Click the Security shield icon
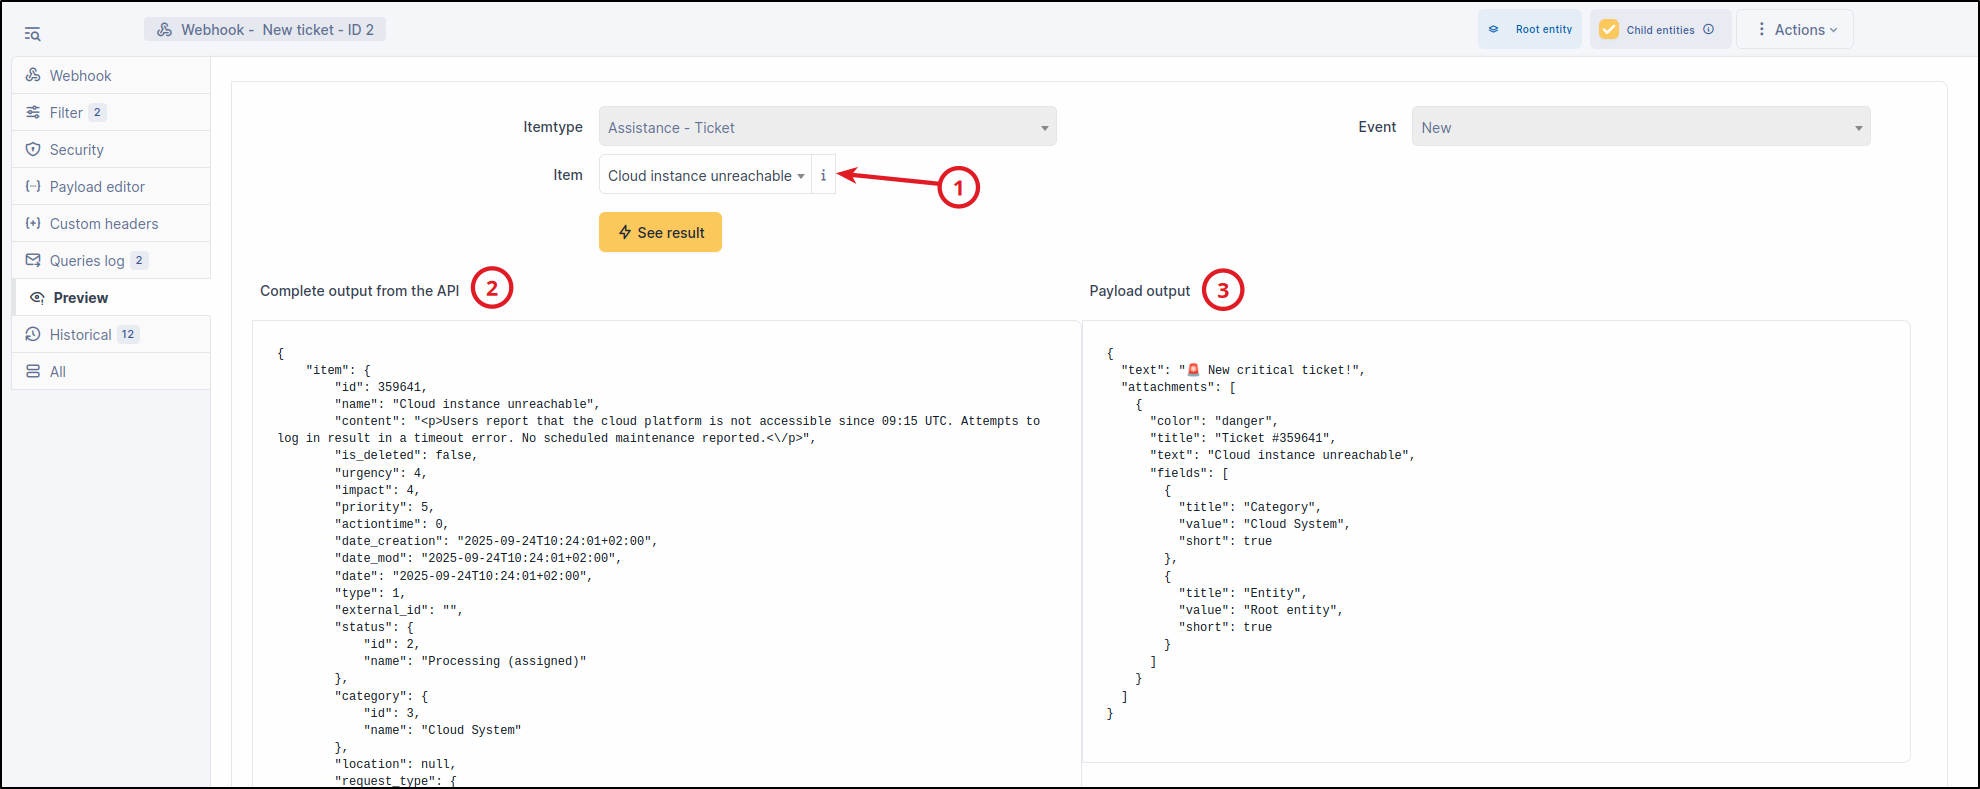The width and height of the screenshot is (1980, 789). [x=33, y=149]
